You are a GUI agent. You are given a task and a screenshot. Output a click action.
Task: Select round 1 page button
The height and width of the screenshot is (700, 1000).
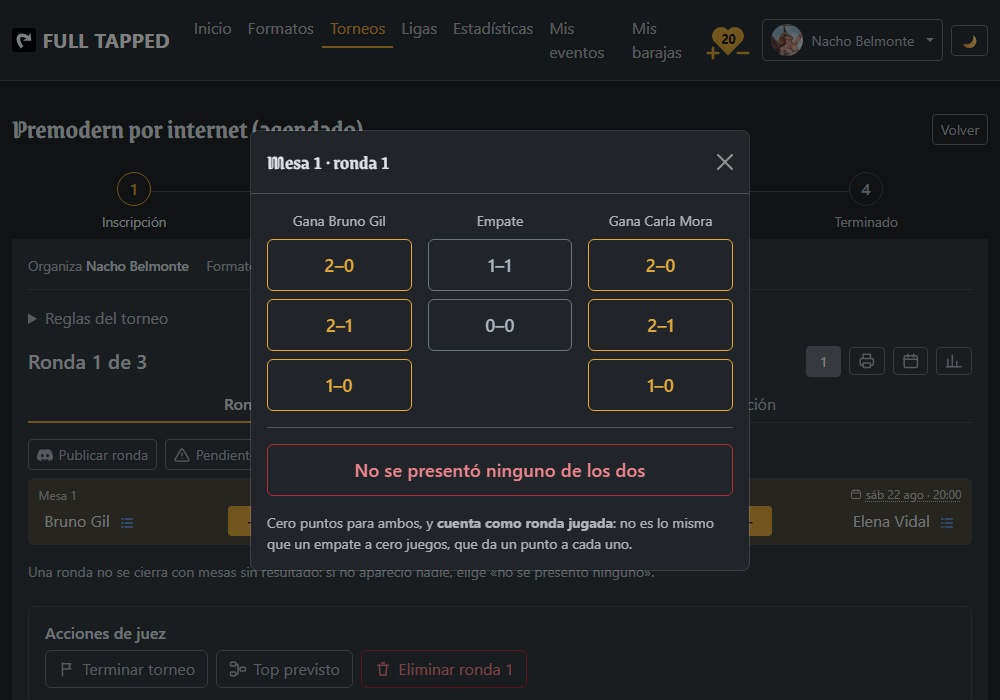click(823, 361)
